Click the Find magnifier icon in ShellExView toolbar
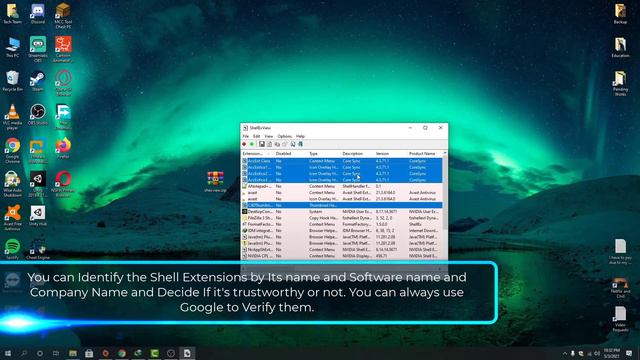The height and width of the screenshot is (360, 640). coord(293,144)
